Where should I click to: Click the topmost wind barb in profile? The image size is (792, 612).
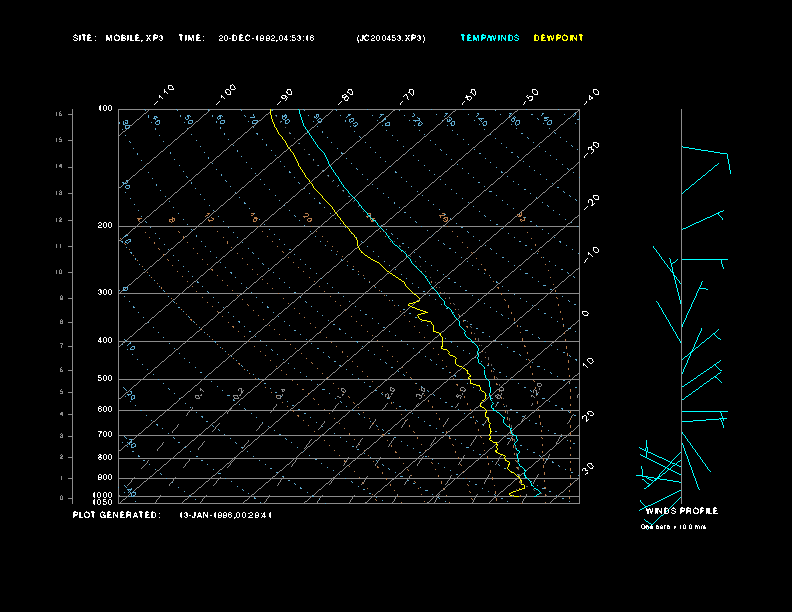pos(706,154)
